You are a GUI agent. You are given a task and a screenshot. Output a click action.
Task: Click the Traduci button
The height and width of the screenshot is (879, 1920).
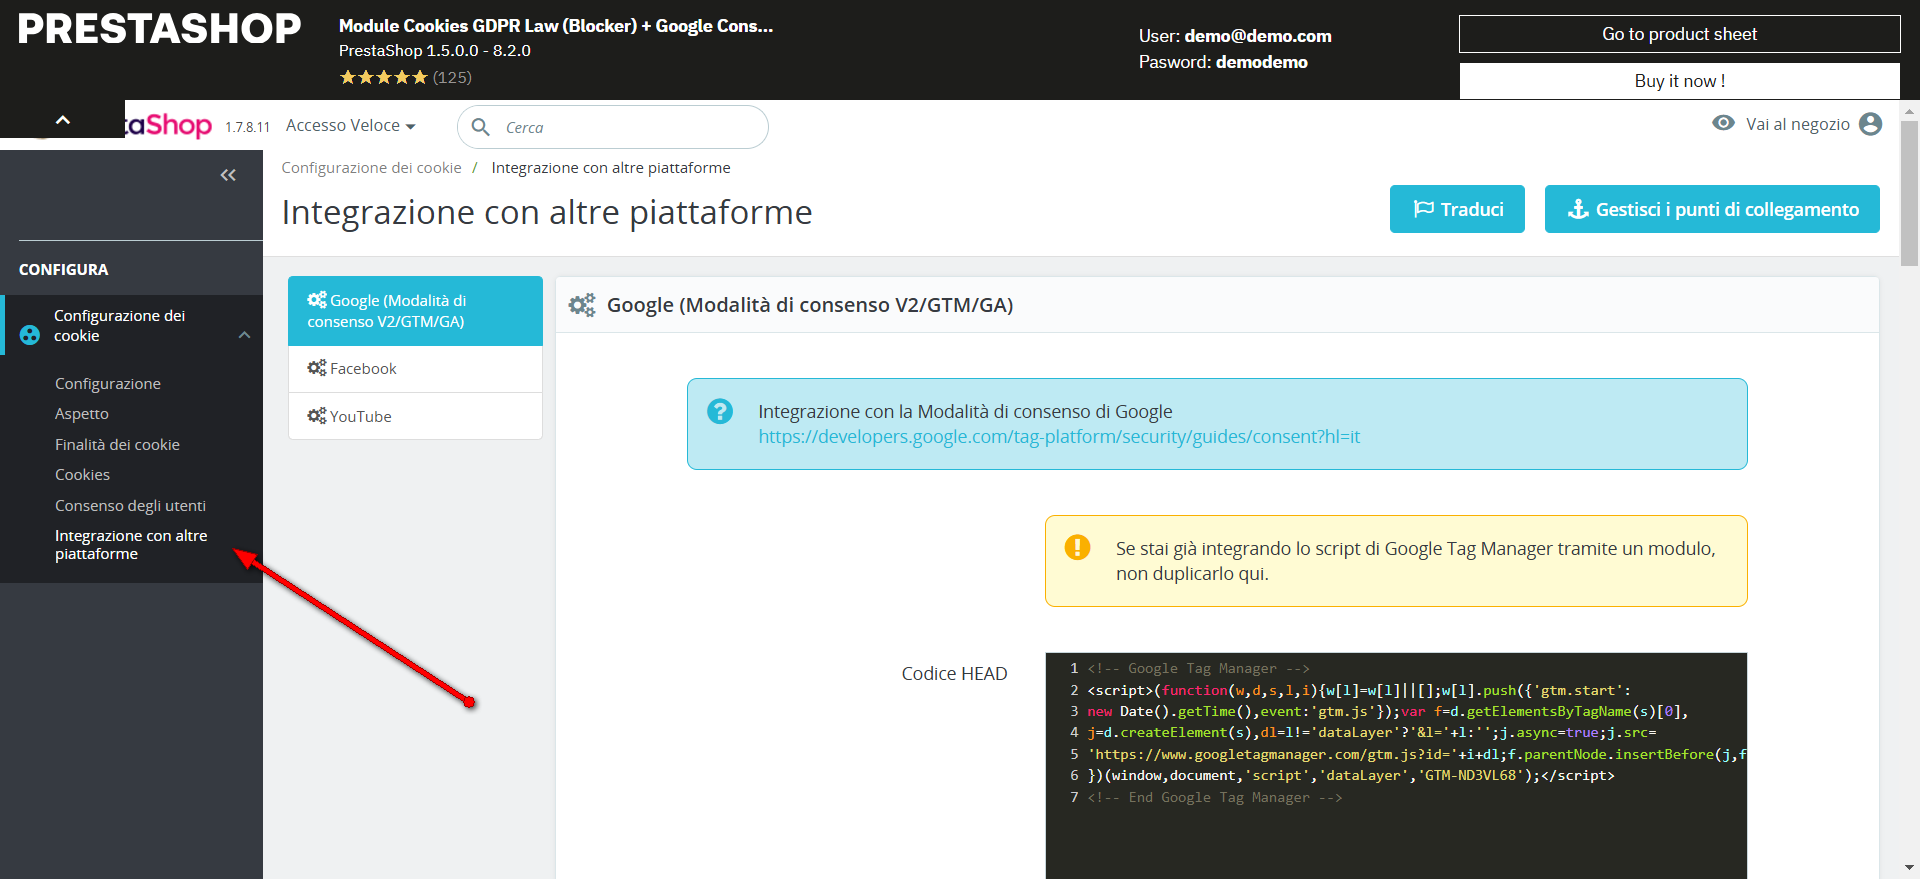coord(1457,209)
